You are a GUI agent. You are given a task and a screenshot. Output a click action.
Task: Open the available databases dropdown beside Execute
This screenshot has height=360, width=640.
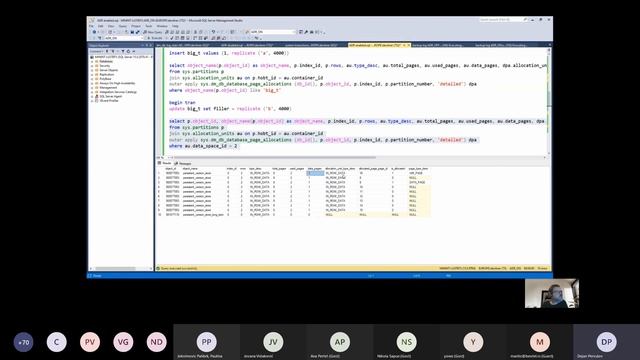pyautogui.click(x=124, y=38)
